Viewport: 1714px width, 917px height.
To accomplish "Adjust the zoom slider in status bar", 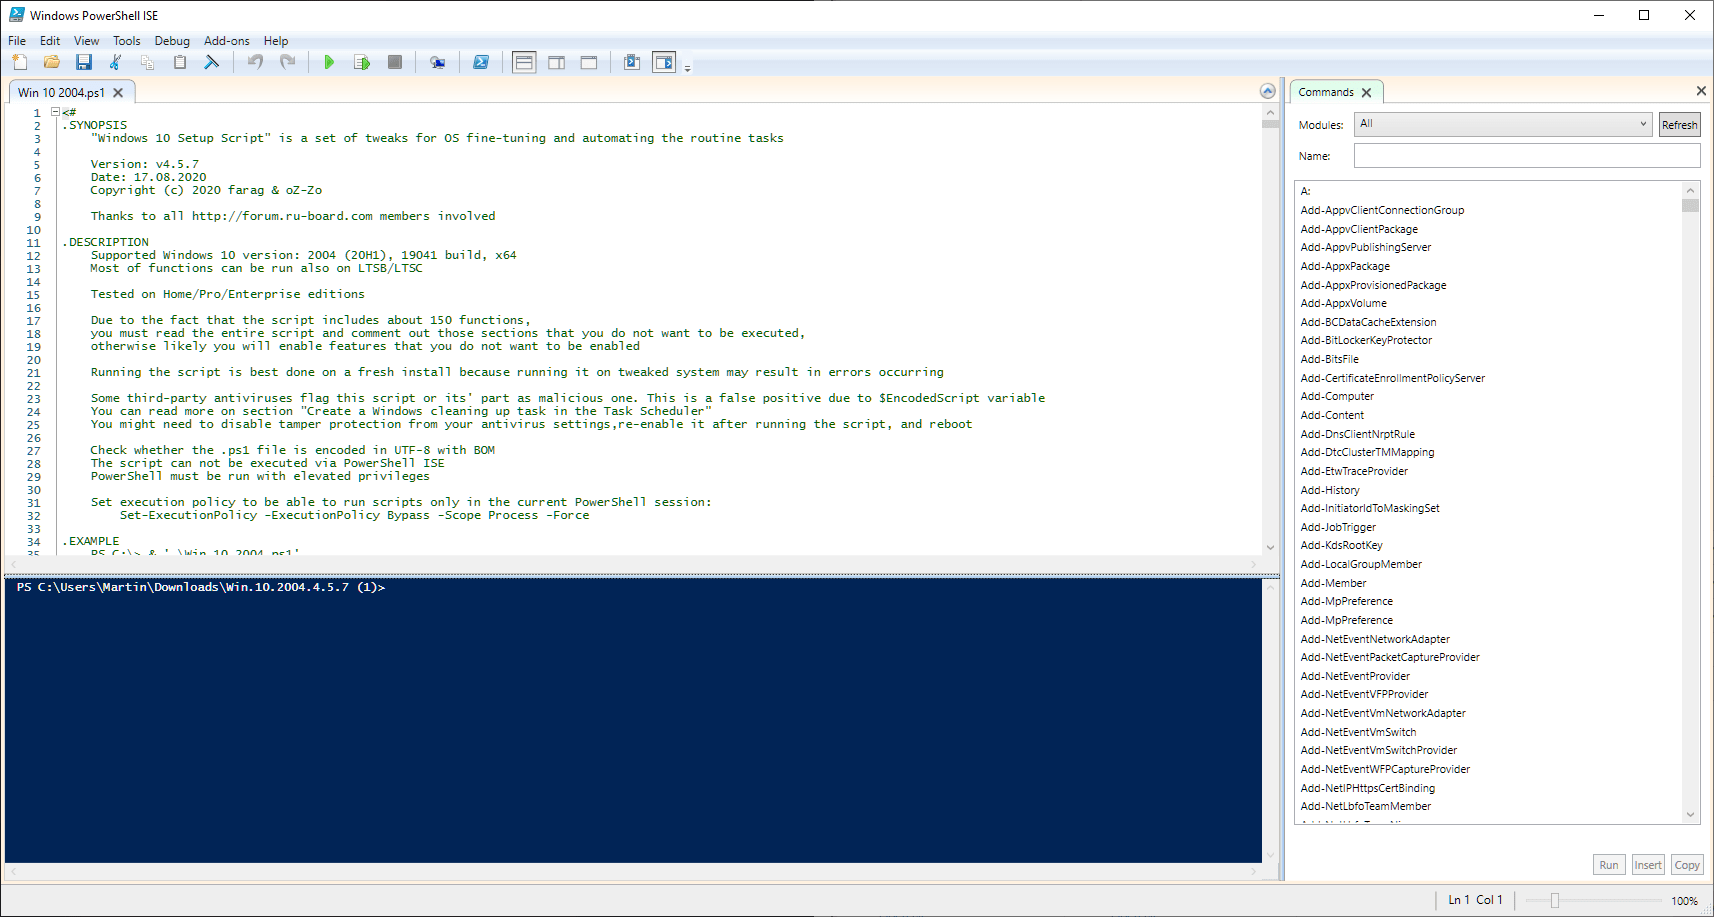I will [1554, 900].
